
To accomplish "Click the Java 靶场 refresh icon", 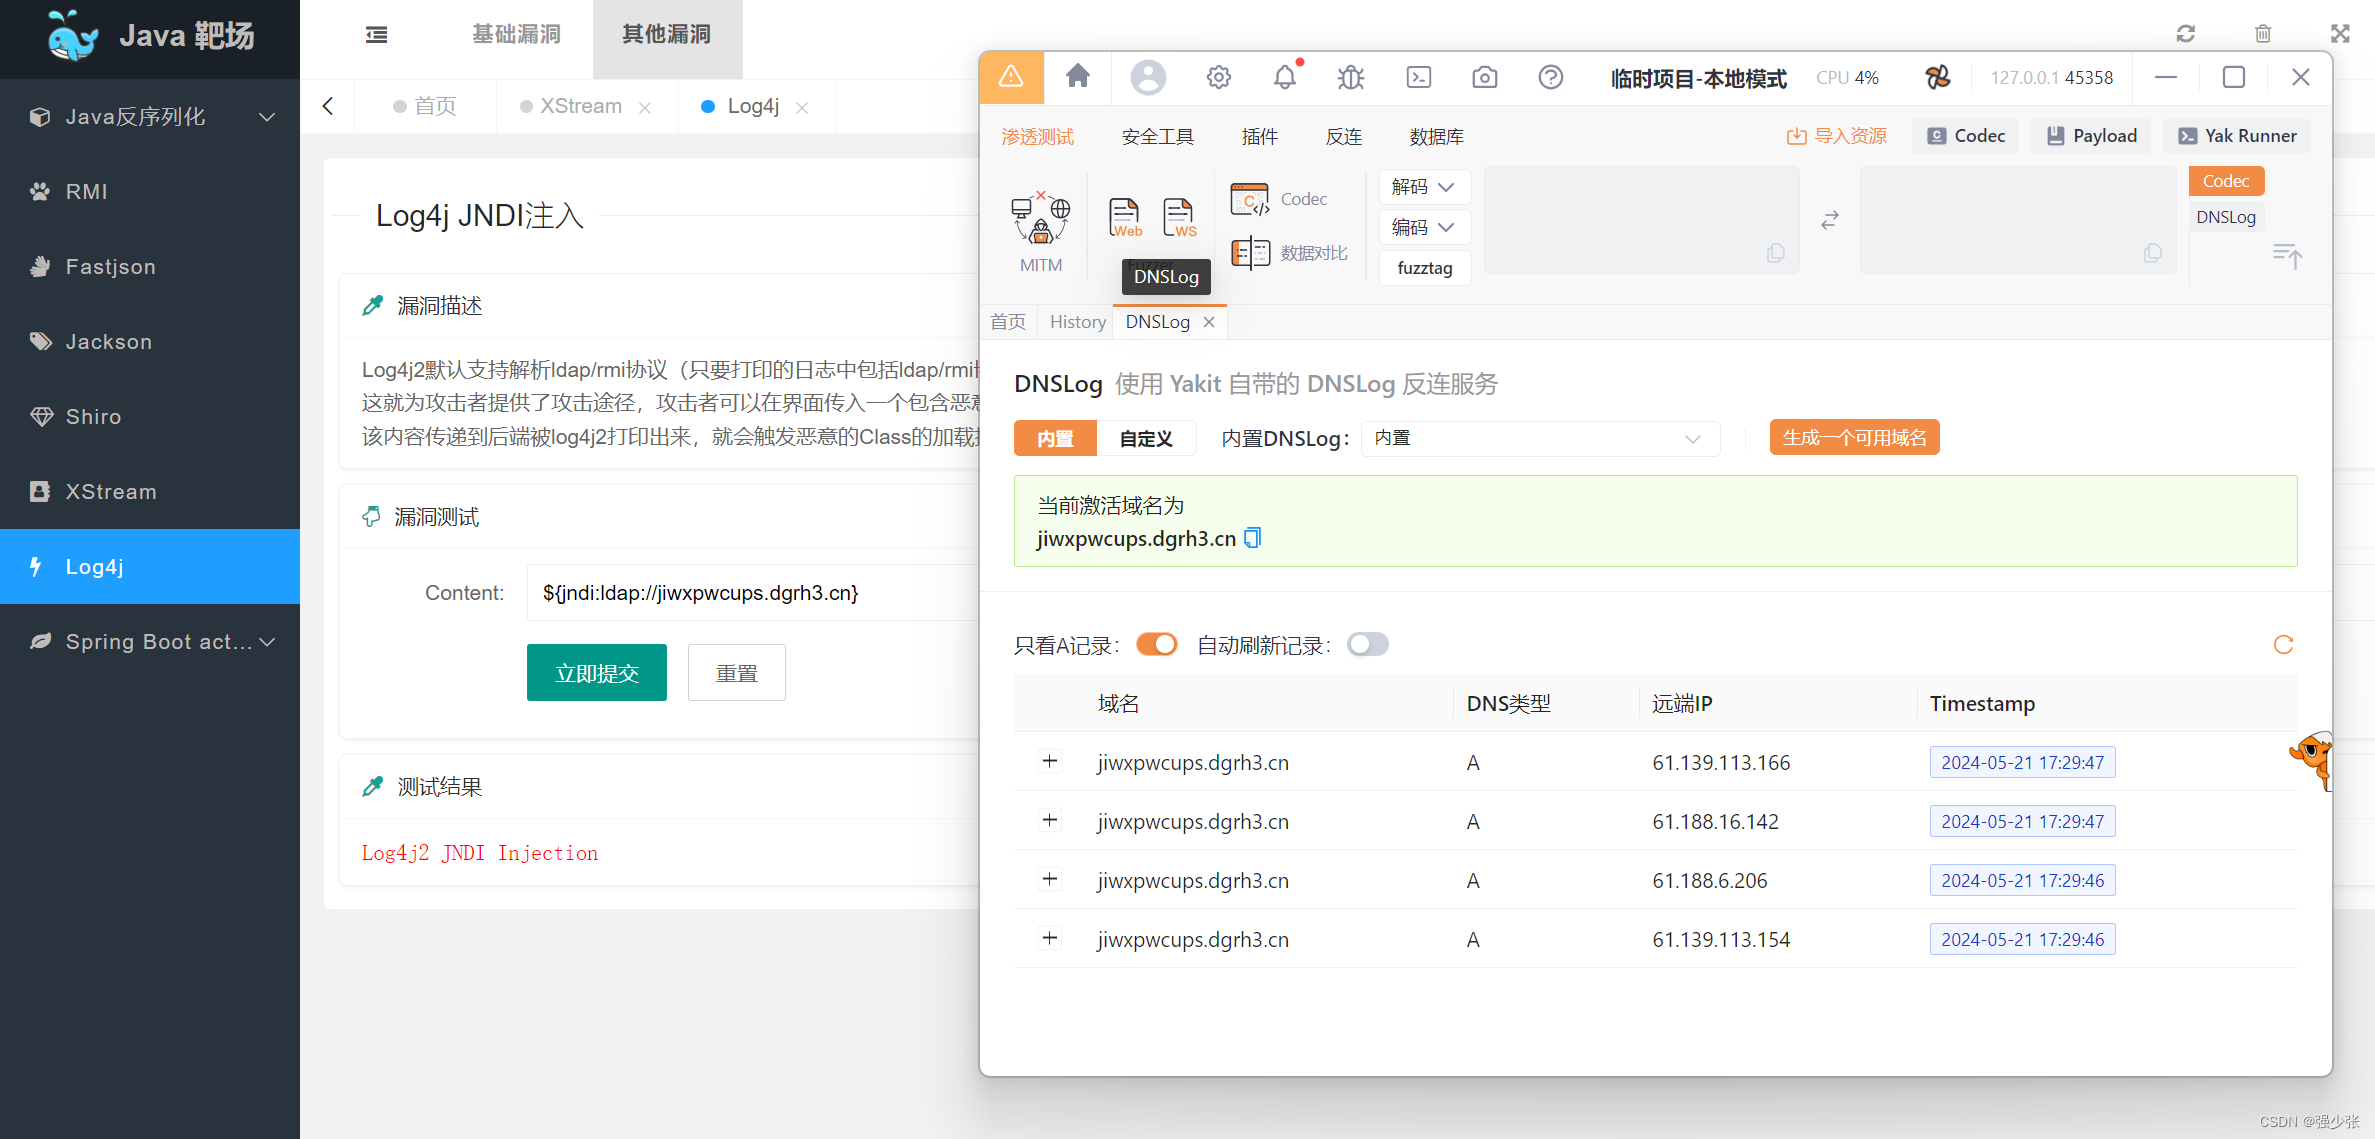I will [2186, 34].
